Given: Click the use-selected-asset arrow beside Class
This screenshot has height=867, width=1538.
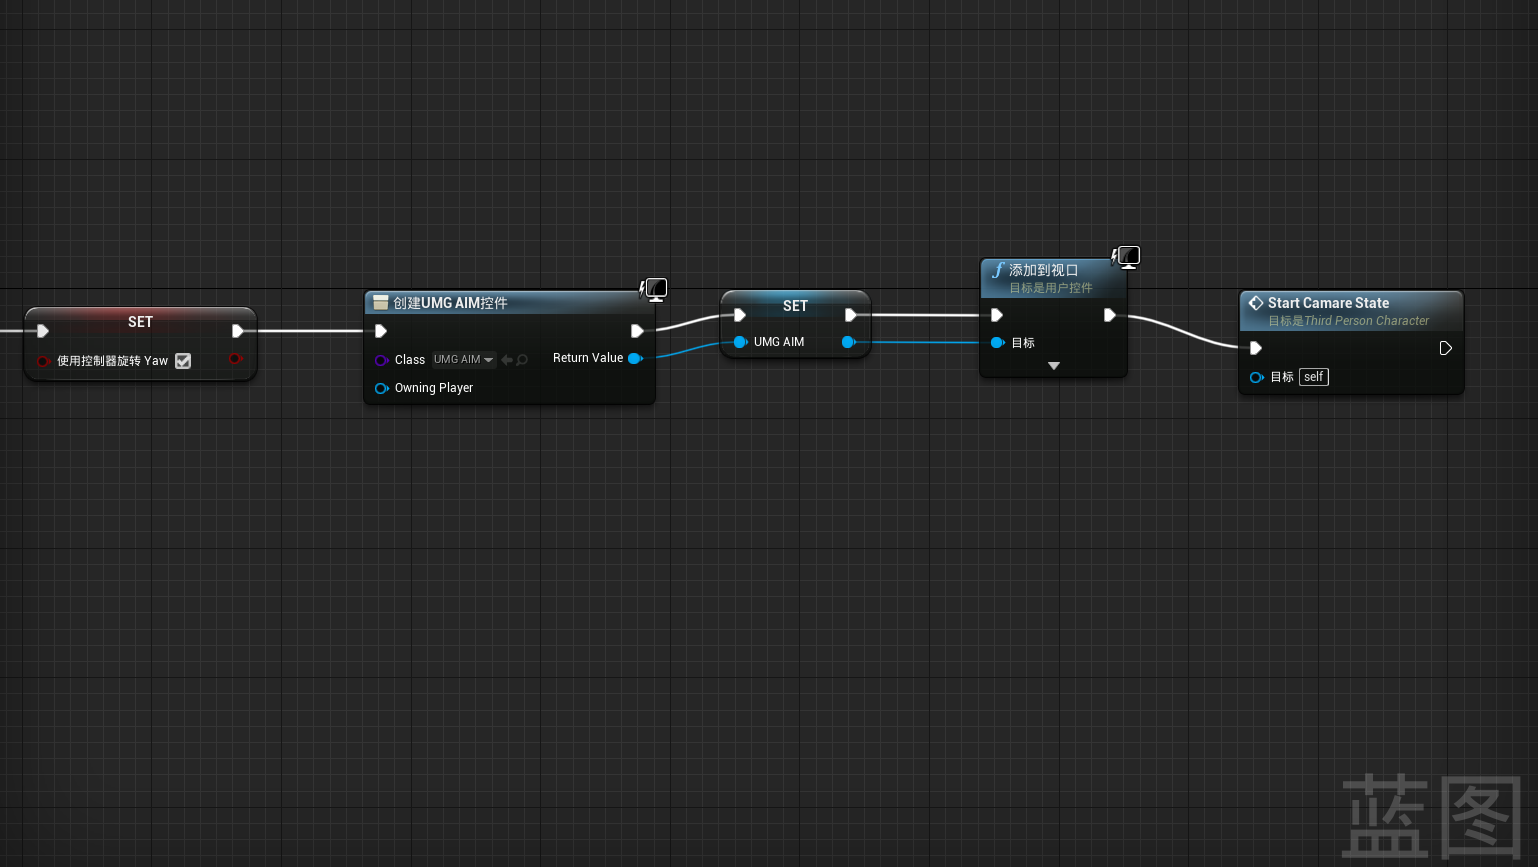Looking at the screenshot, I should coord(507,360).
